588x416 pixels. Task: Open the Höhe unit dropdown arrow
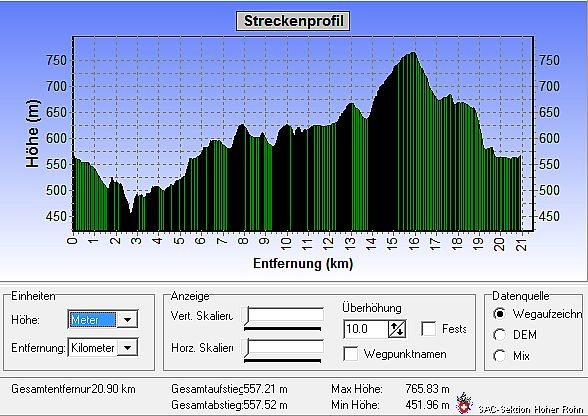click(x=128, y=320)
